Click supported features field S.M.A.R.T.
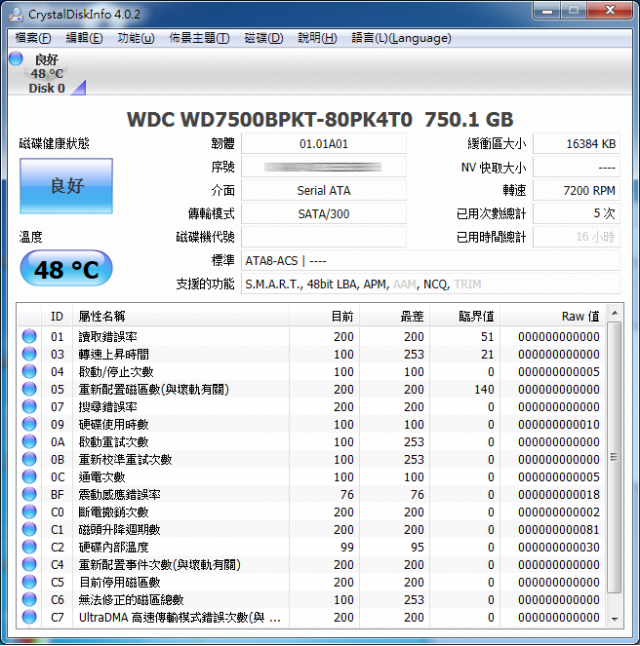The image size is (640, 646). click(x=430, y=284)
